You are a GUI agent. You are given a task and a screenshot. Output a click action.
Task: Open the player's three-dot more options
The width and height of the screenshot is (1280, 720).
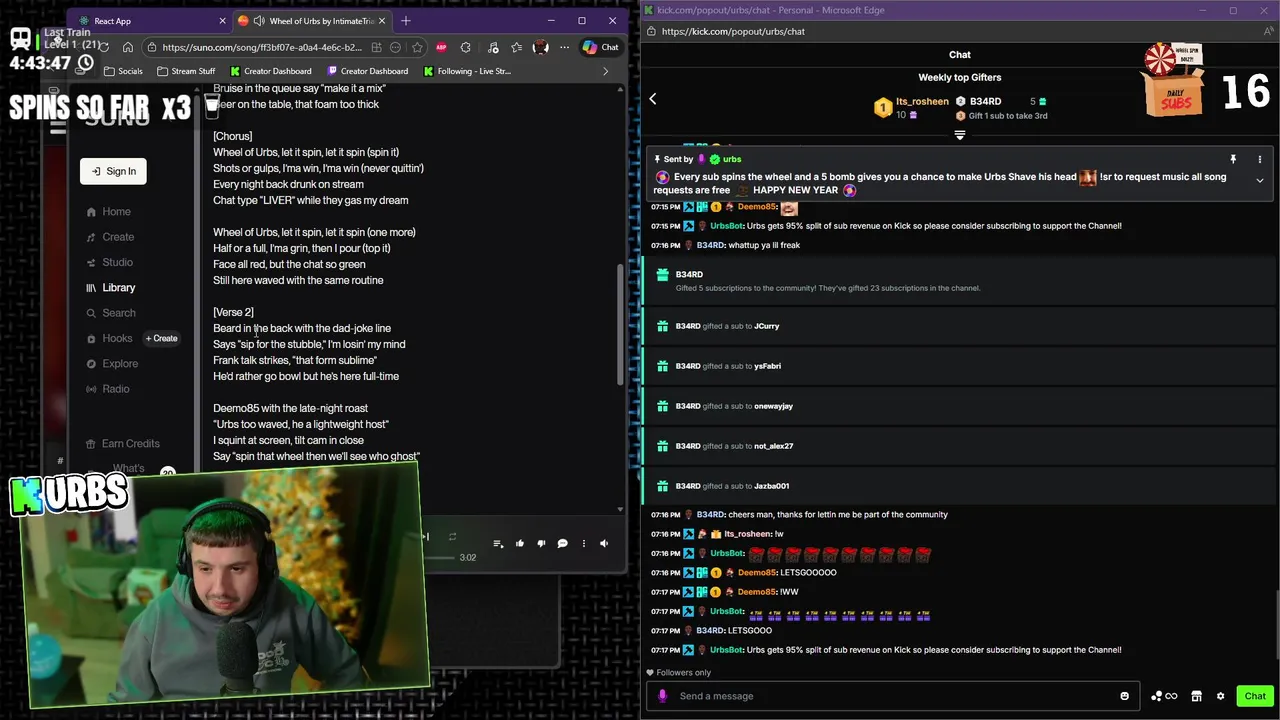(x=583, y=543)
